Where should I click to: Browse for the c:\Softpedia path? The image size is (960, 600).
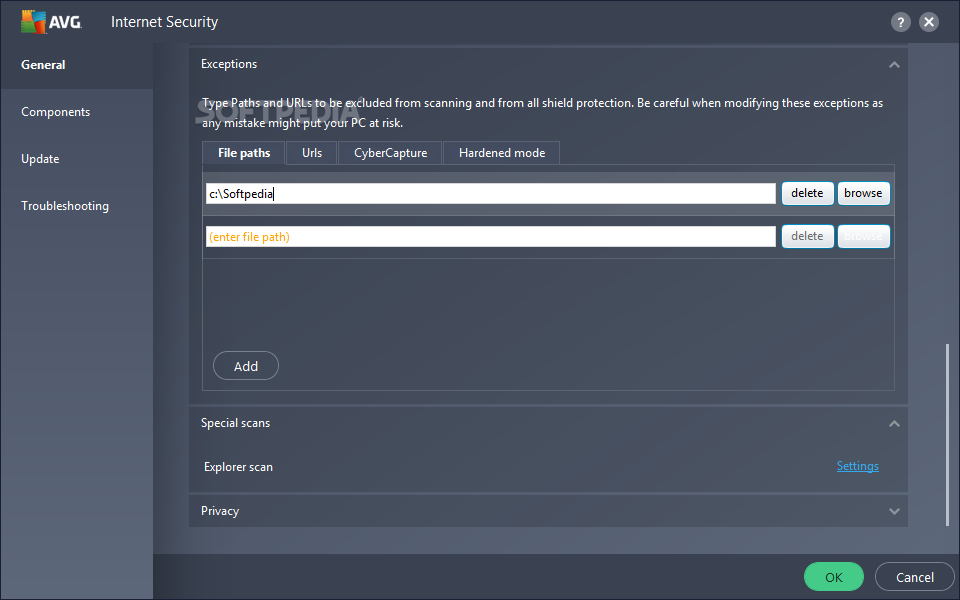(863, 193)
